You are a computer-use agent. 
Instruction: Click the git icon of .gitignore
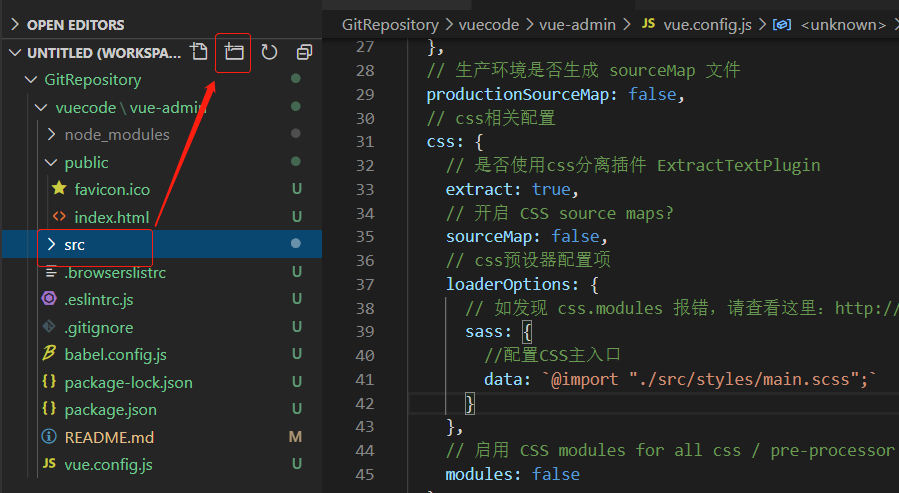point(49,326)
